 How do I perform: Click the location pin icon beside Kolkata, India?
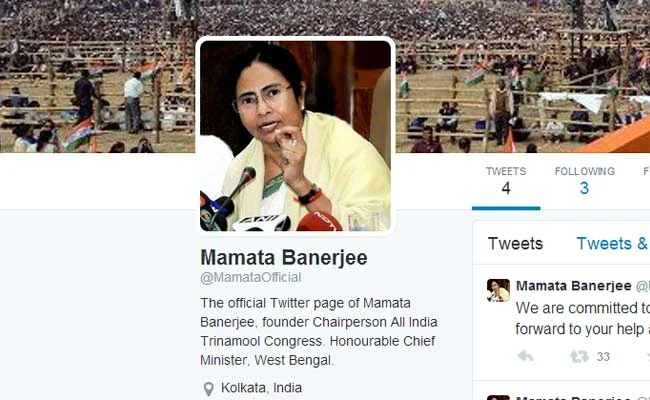click(x=209, y=389)
